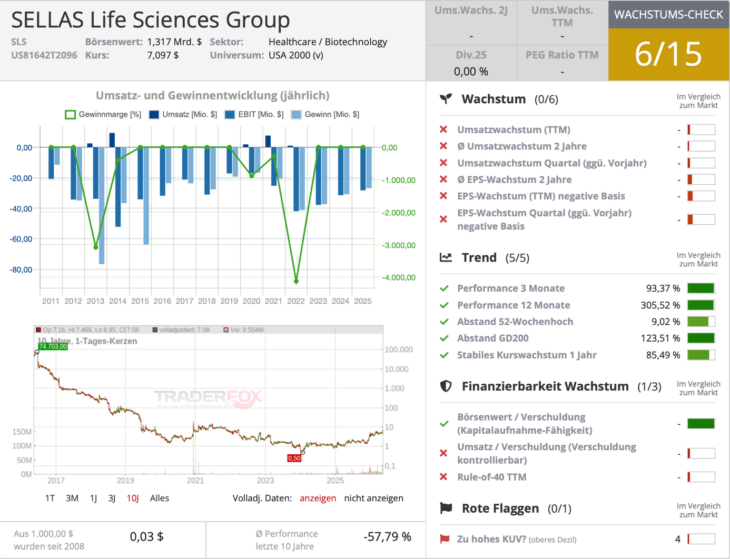Click the 6/15 score box
Screen dimensions: 730x559
[669, 54]
